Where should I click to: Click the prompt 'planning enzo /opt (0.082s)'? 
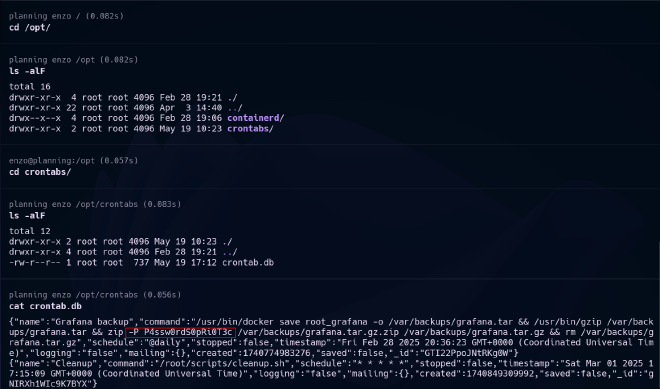tap(73, 60)
